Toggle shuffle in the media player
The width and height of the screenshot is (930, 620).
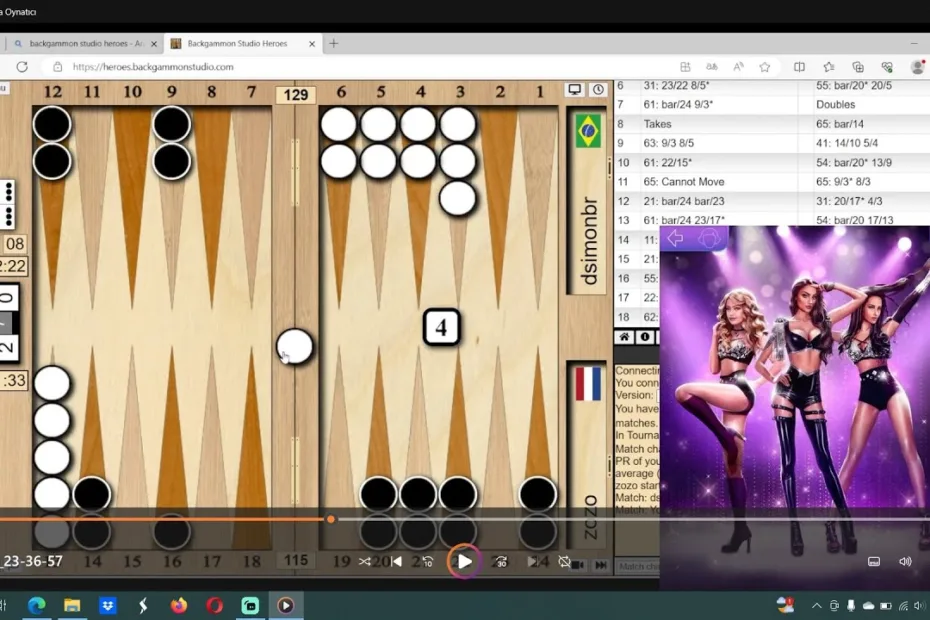click(365, 562)
